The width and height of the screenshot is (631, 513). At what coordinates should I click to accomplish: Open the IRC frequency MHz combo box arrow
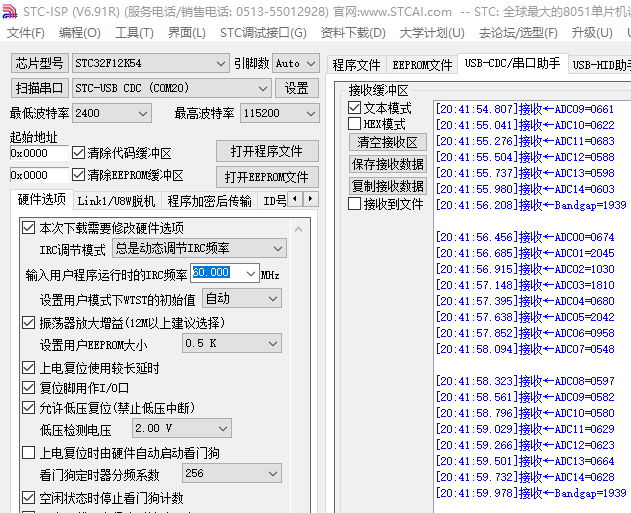coord(251,274)
